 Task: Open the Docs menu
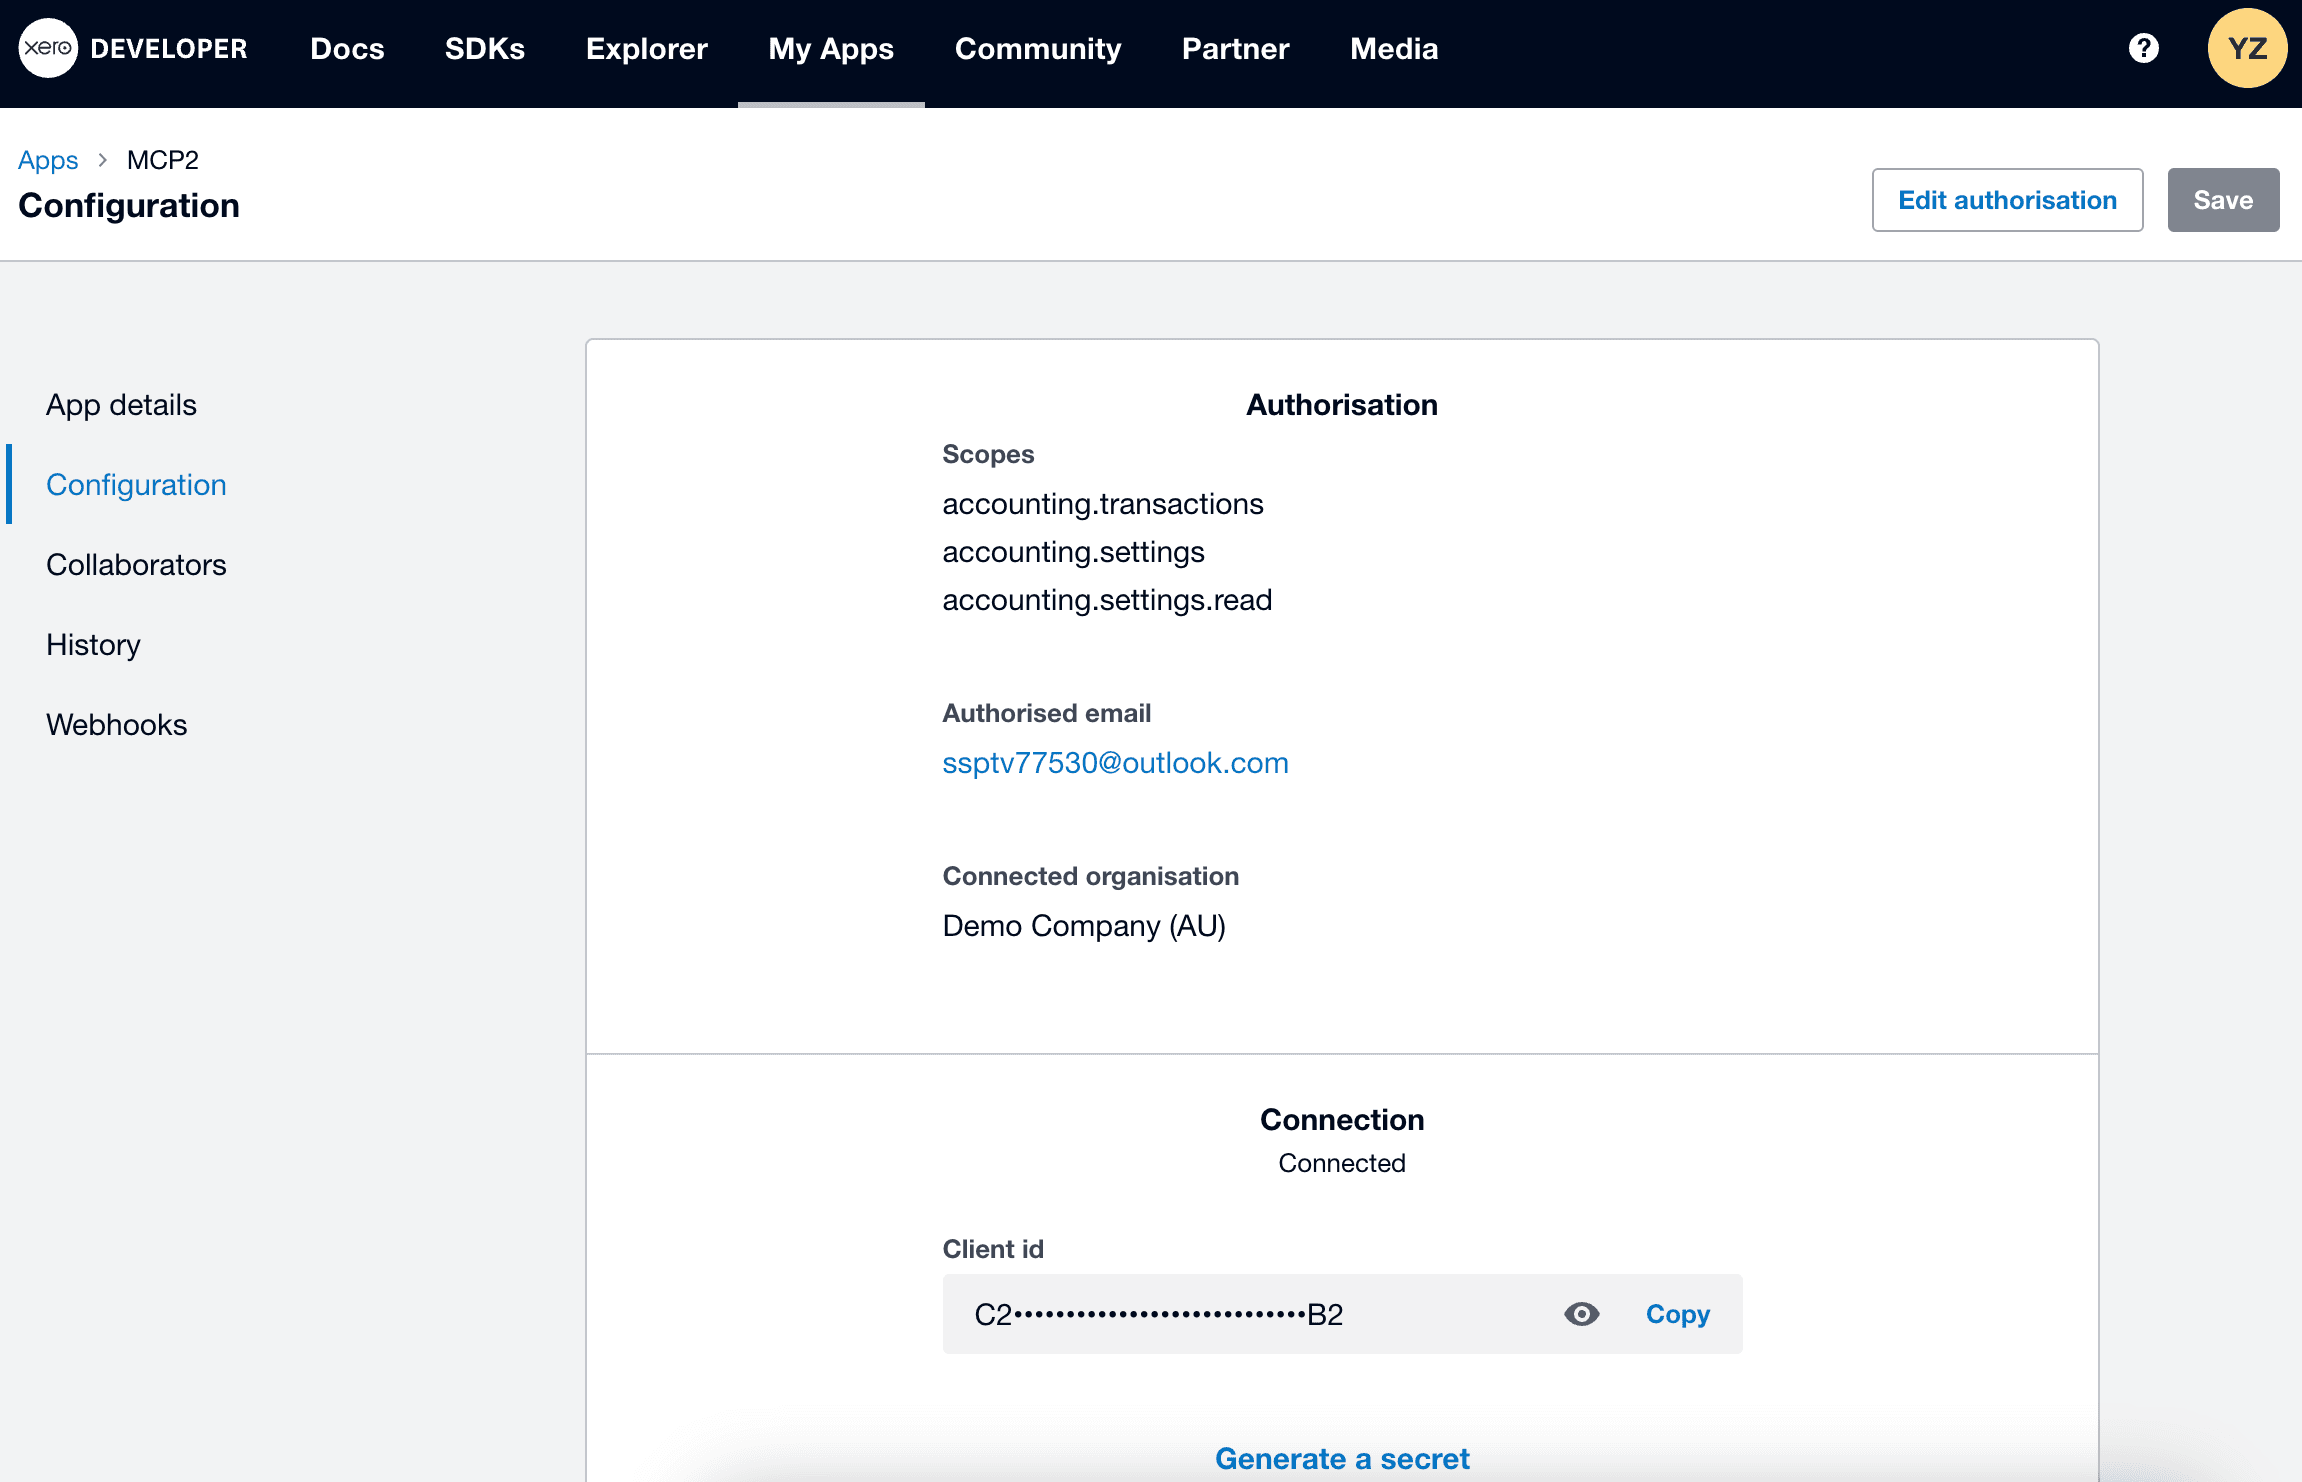click(347, 48)
